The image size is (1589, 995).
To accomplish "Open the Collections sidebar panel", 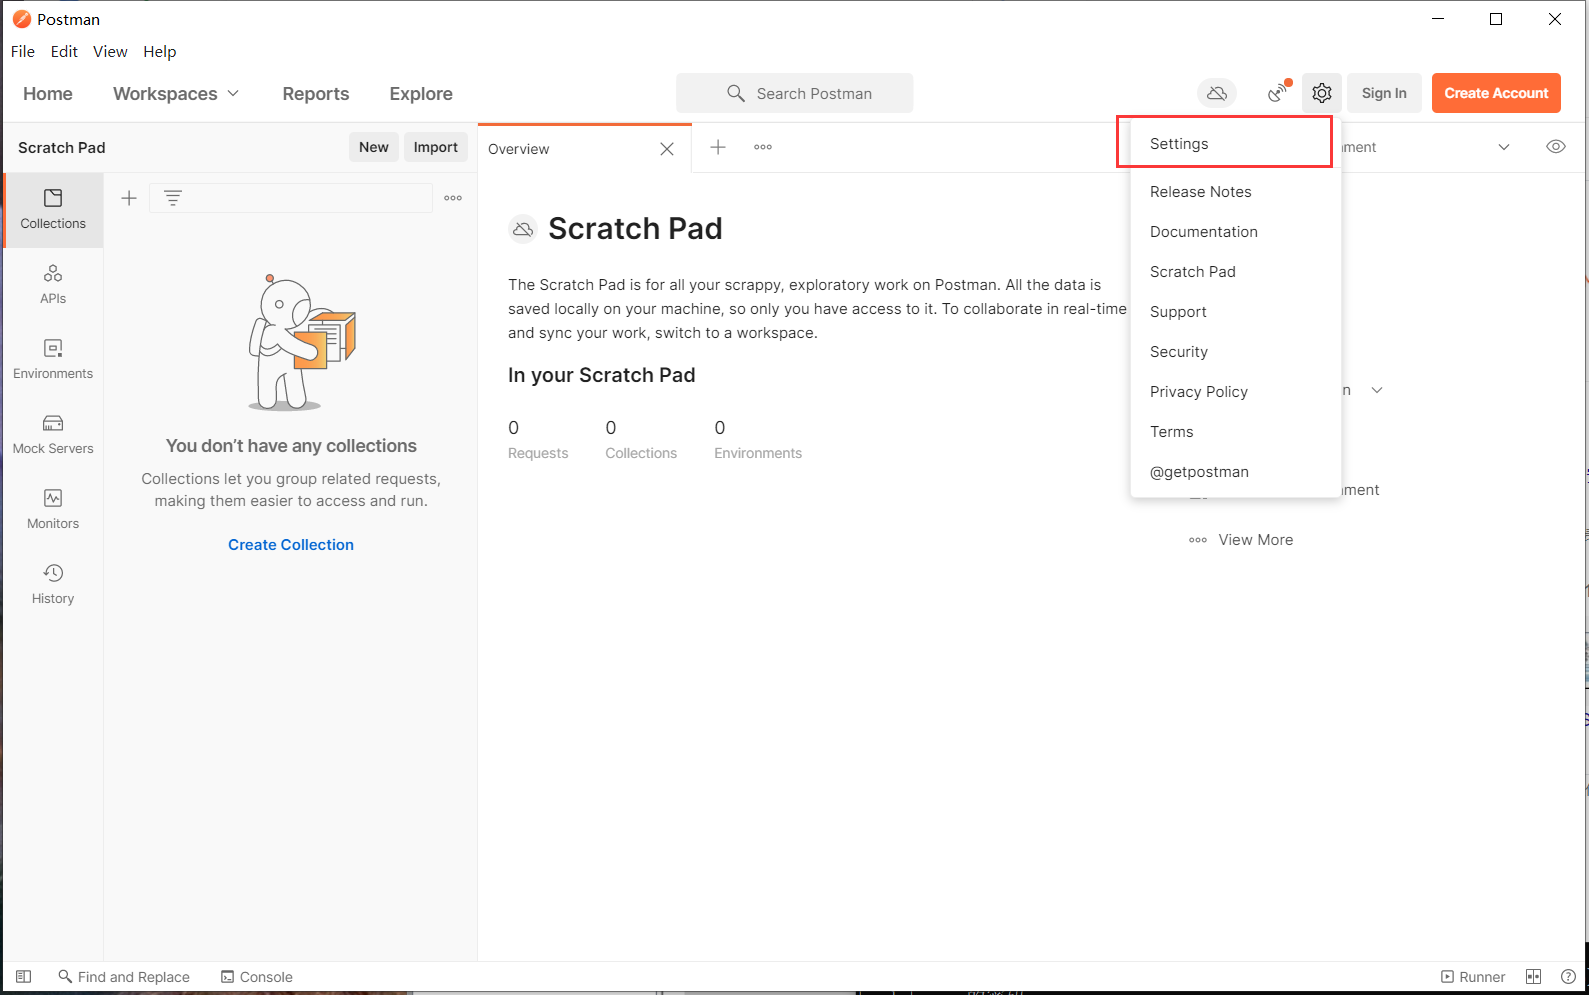I will pyautogui.click(x=53, y=210).
